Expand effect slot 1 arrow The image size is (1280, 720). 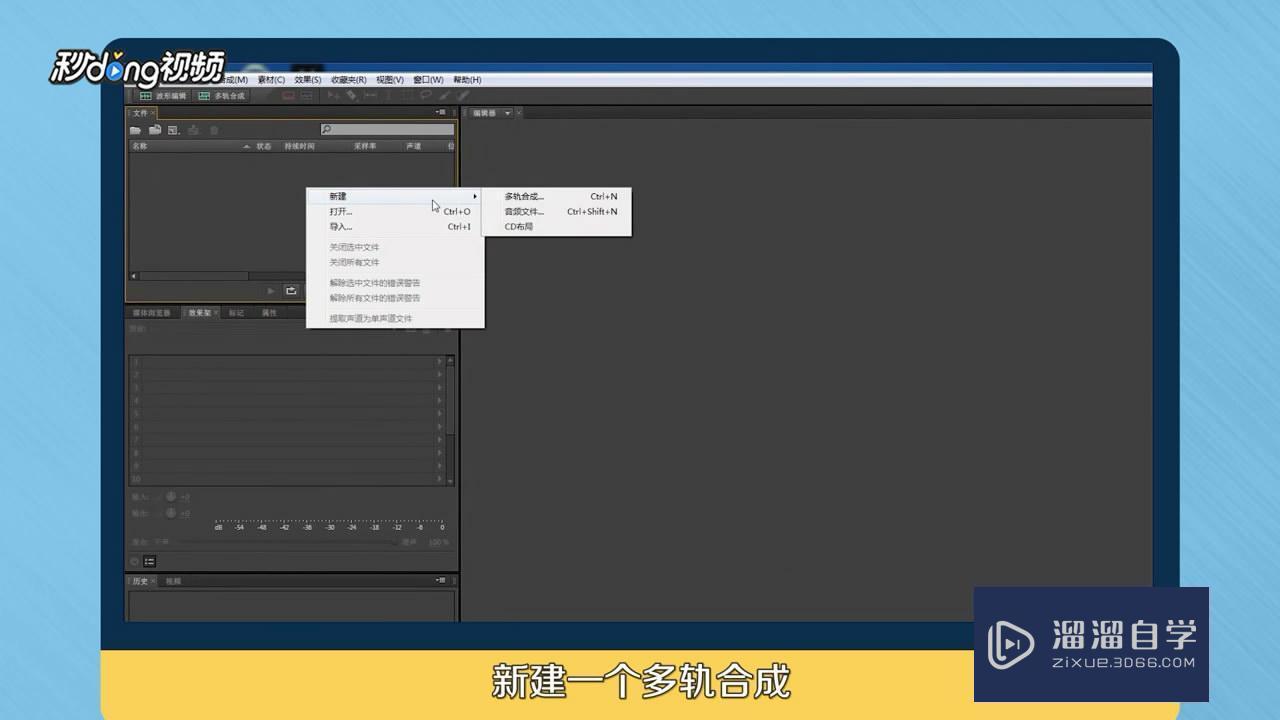tap(439, 362)
